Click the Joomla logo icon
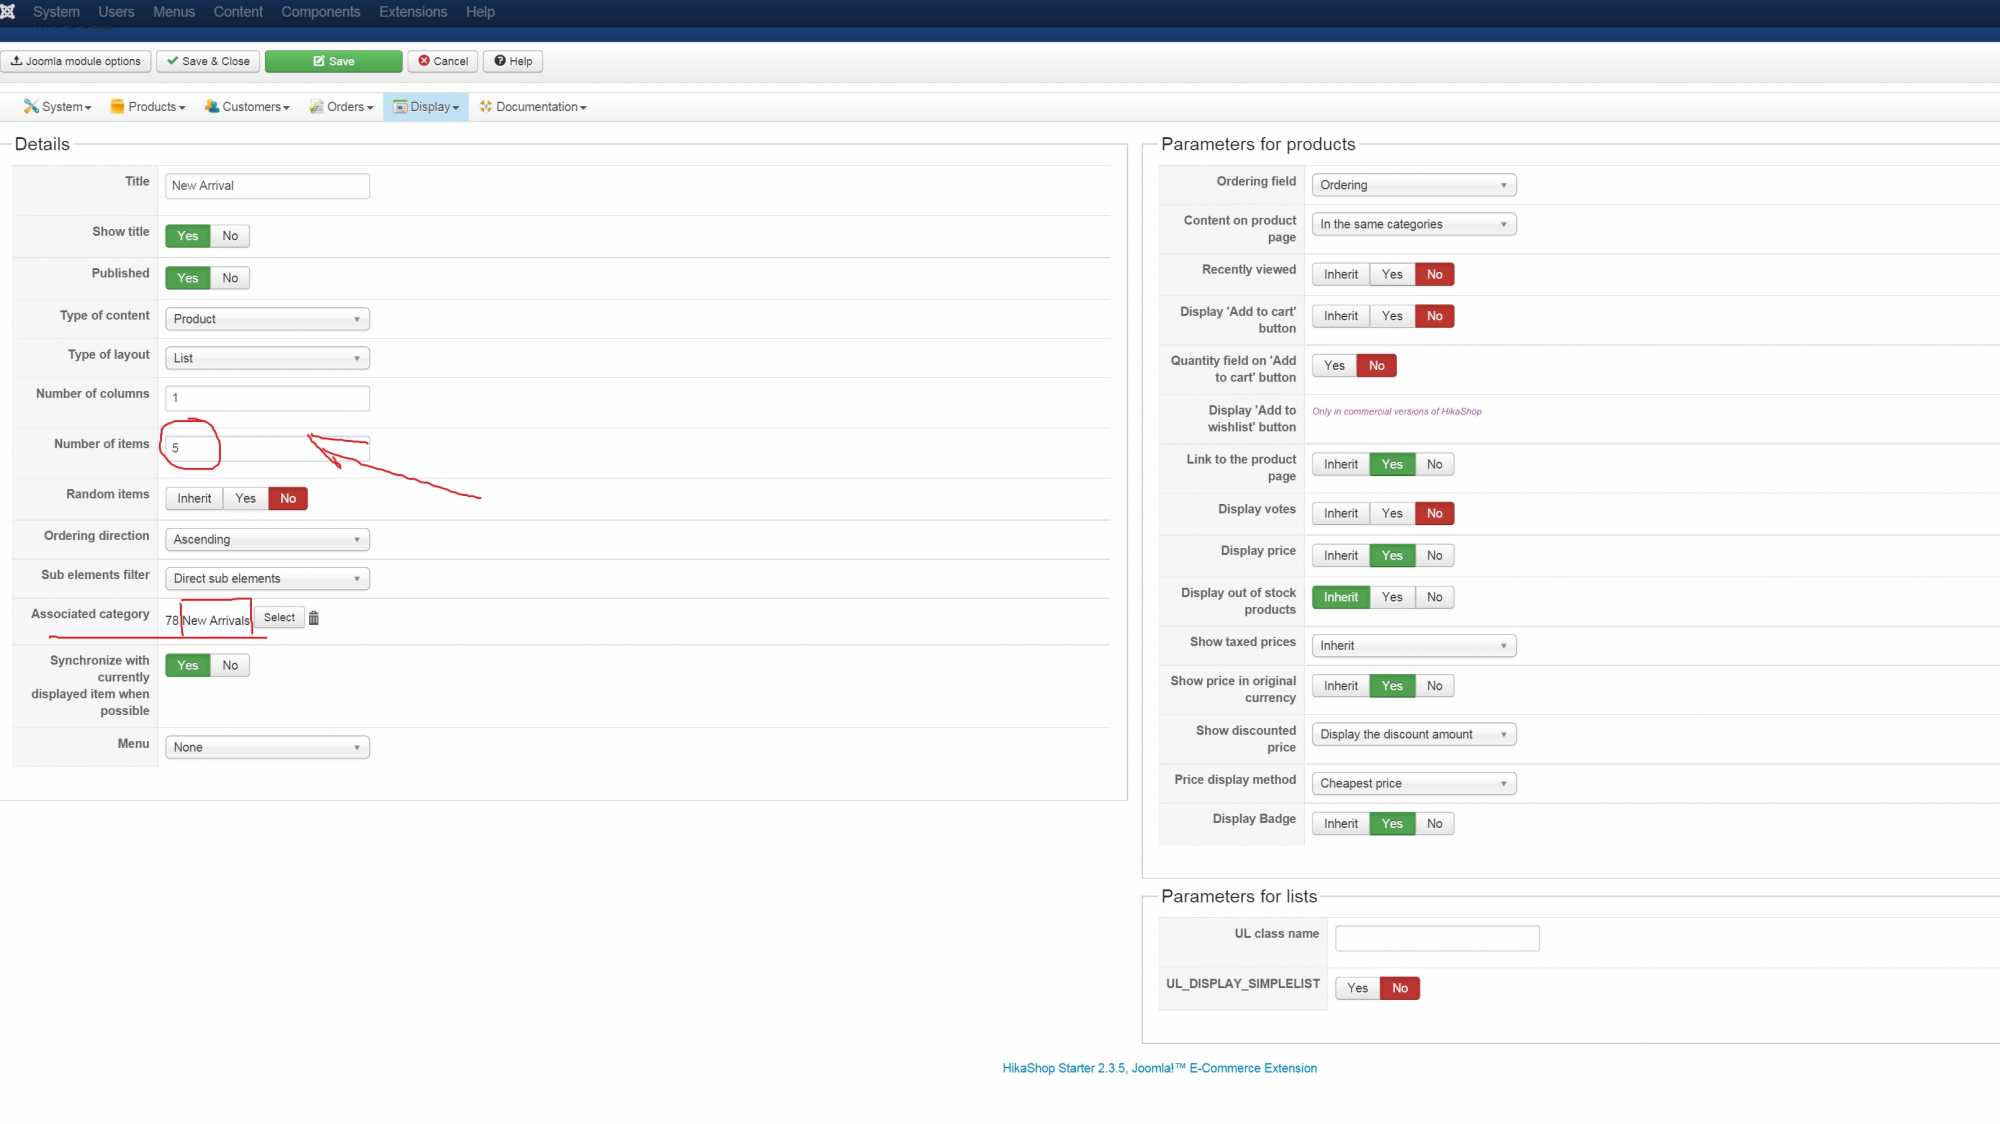This screenshot has width=2000, height=1124. 8,12
